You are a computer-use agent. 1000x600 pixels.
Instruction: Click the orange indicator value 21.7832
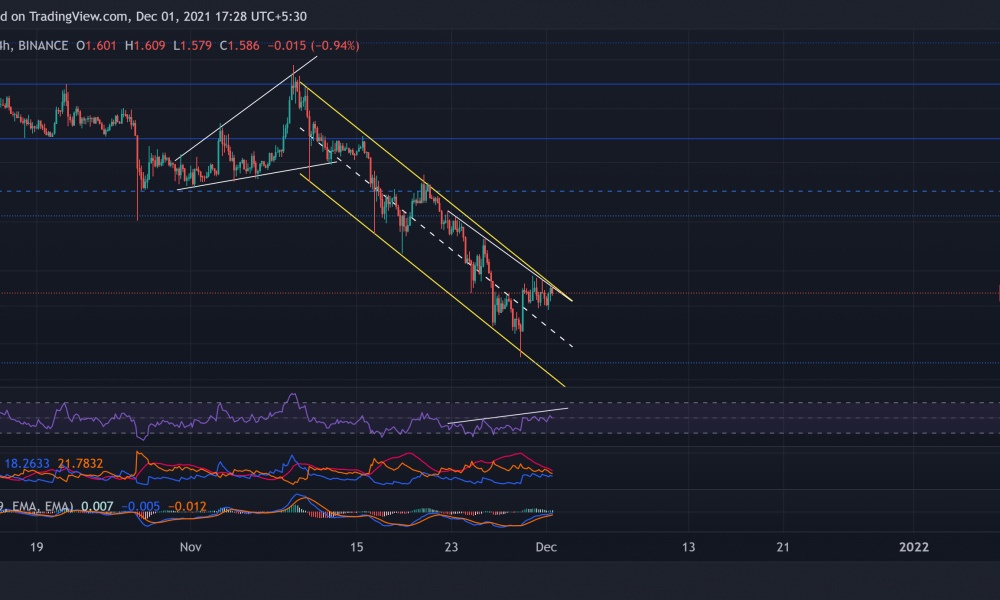point(80,464)
